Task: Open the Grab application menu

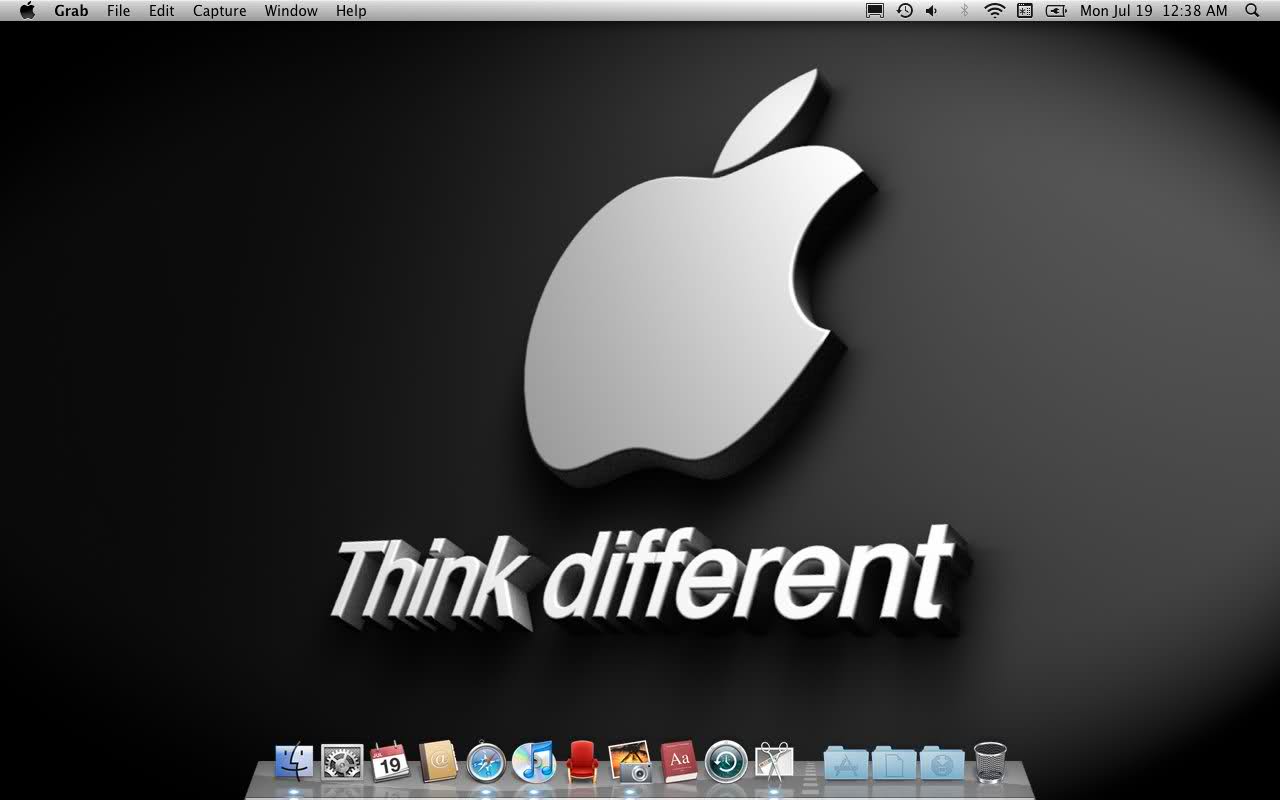Action: click(x=71, y=11)
